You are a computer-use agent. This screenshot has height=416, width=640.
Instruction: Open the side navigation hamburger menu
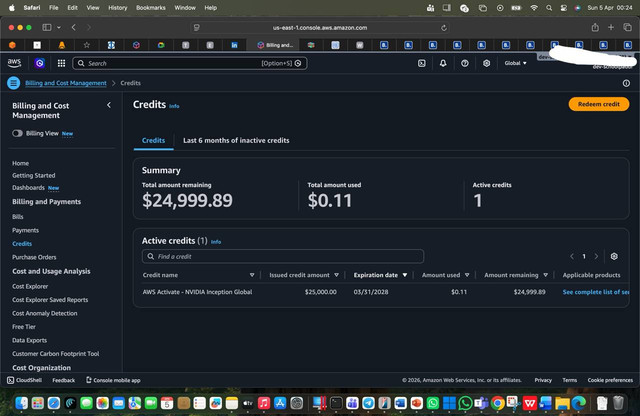point(13,83)
